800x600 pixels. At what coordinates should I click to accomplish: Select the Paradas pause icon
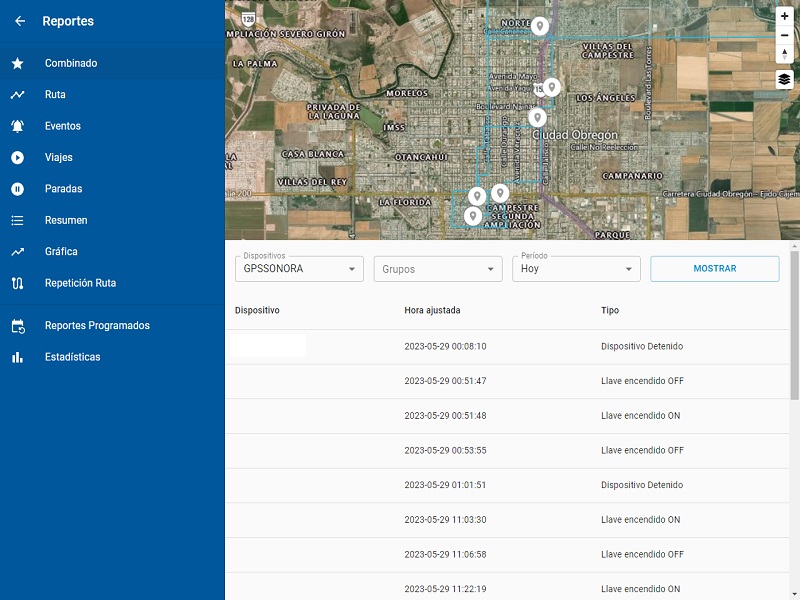tap(18, 189)
